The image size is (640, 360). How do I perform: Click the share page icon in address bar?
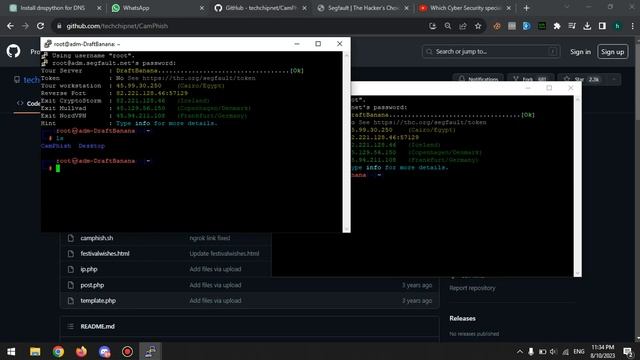(463, 26)
